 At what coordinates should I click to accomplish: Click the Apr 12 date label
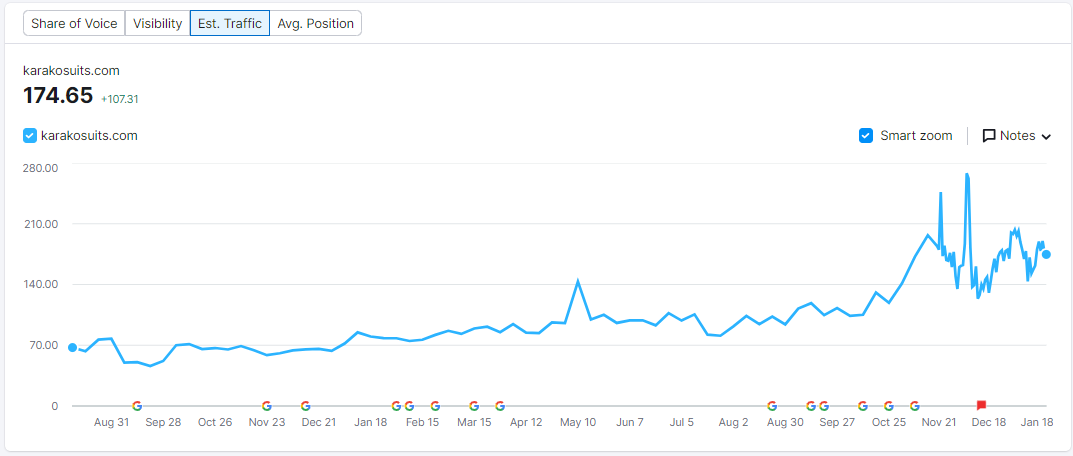[526, 422]
